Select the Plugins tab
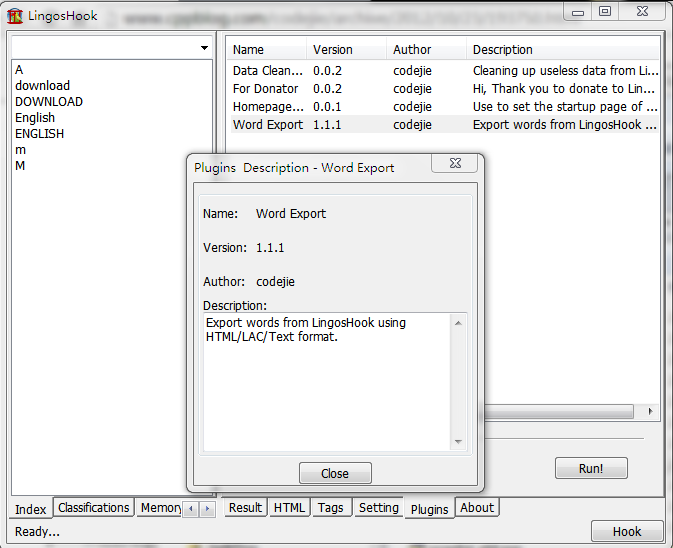Image resolution: width=673 pixels, height=548 pixels. coord(429,509)
